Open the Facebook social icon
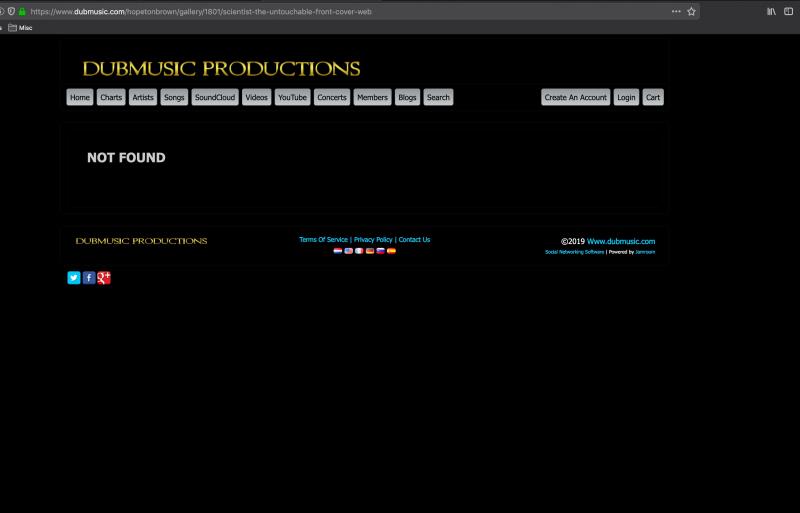800x513 pixels. (x=89, y=277)
